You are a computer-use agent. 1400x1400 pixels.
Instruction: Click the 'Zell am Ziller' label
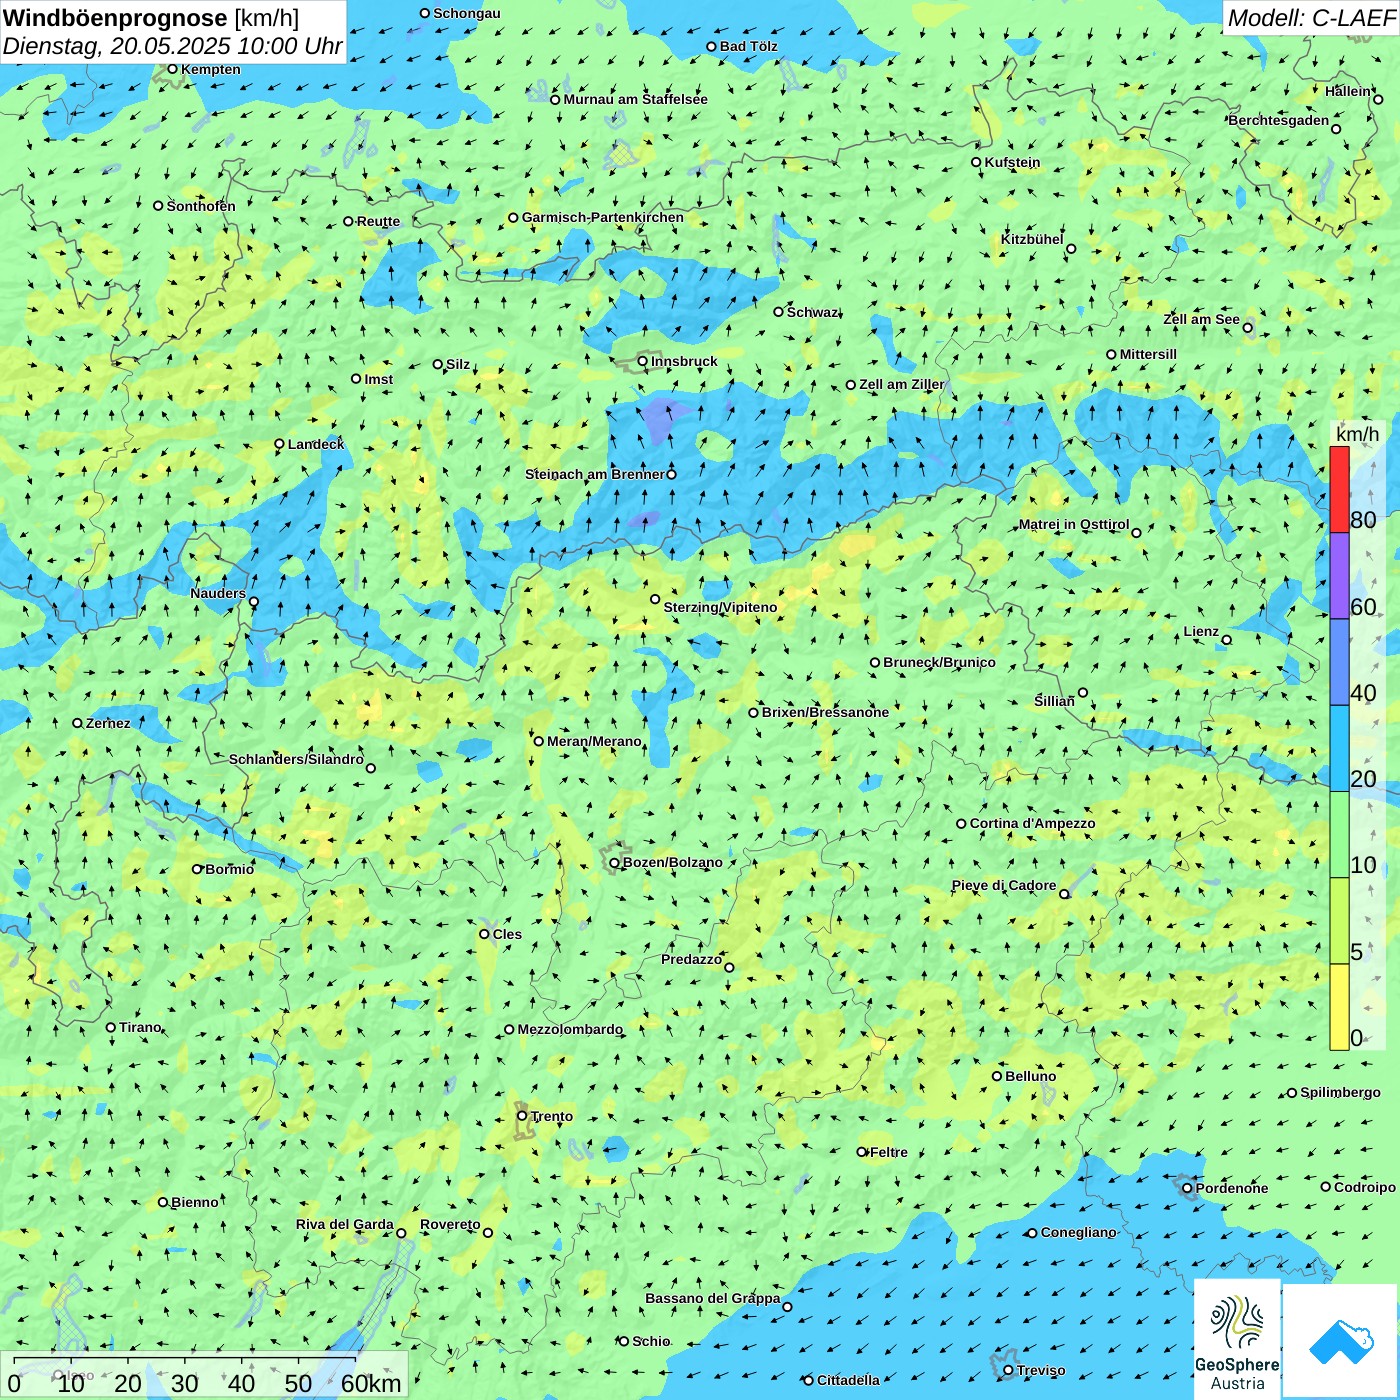(902, 384)
